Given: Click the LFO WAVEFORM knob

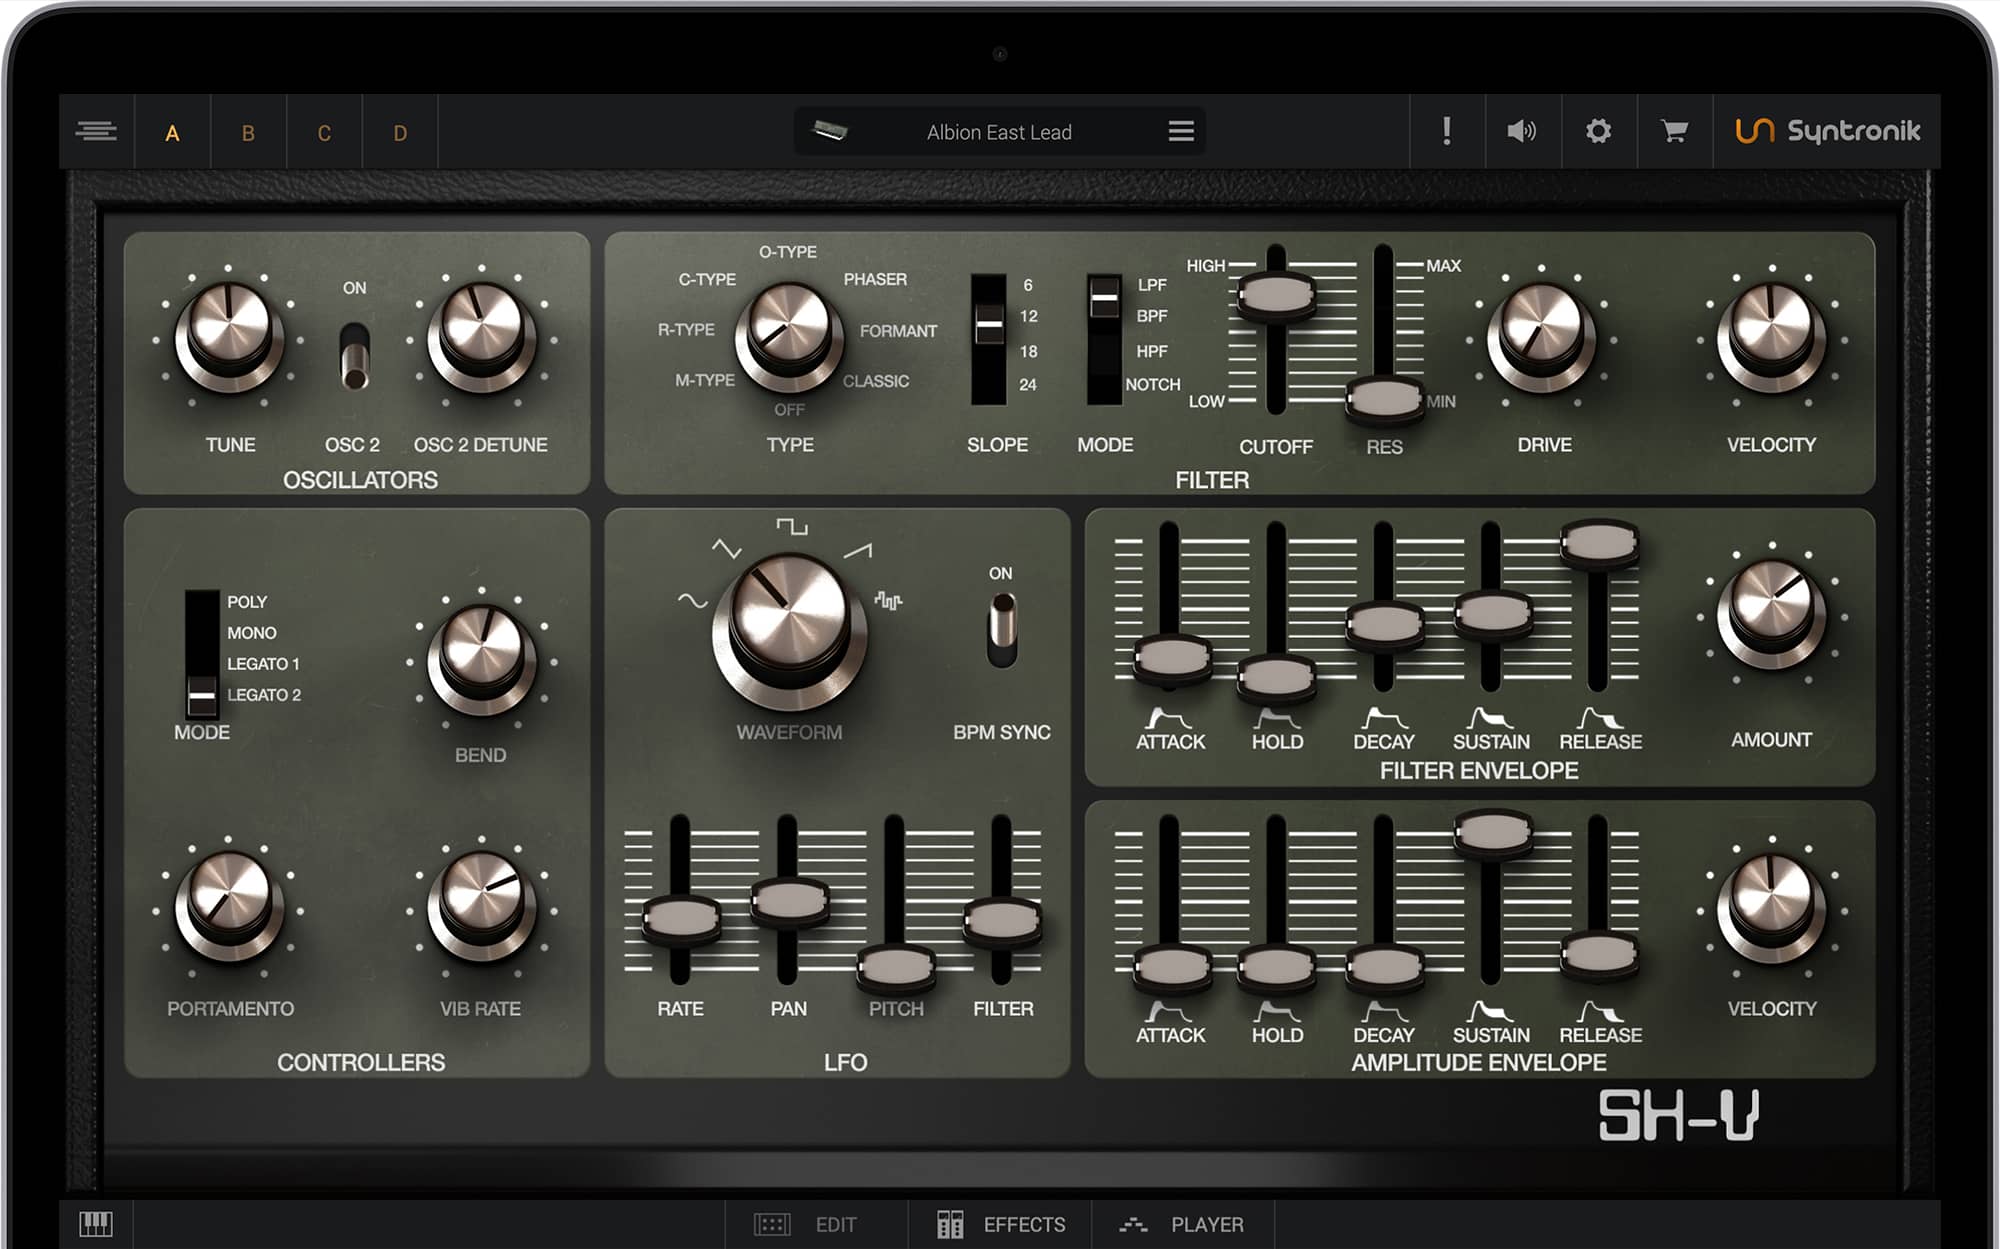Looking at the screenshot, I should click(789, 630).
